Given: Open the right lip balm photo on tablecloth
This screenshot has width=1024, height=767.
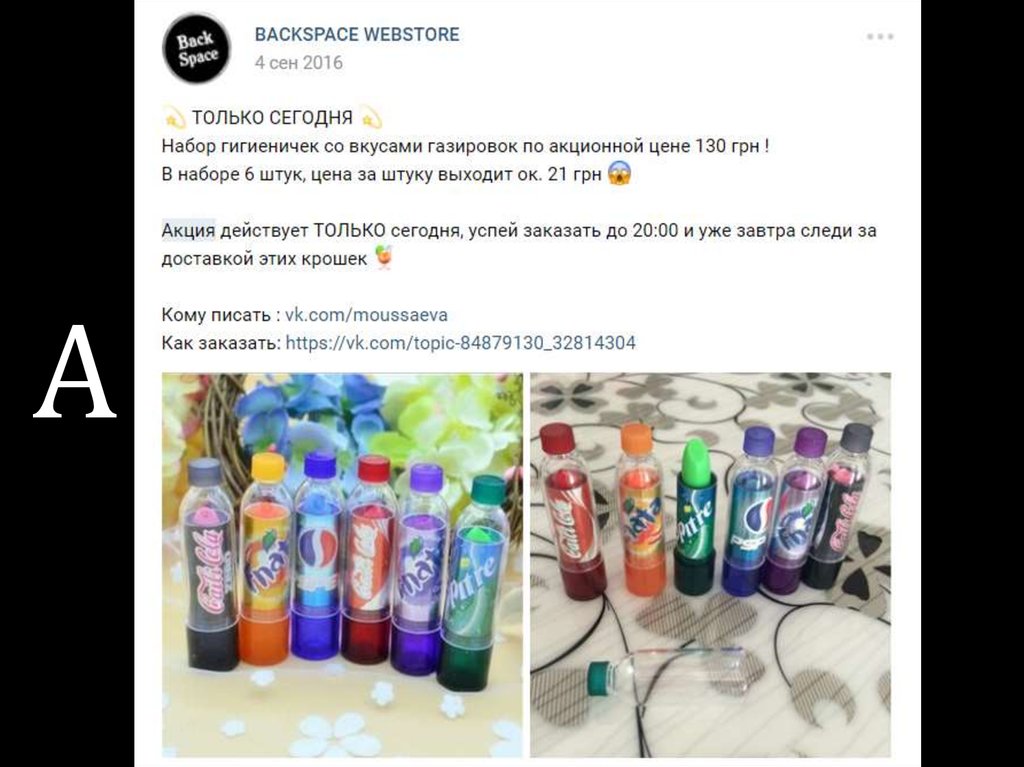Looking at the screenshot, I should (711, 565).
